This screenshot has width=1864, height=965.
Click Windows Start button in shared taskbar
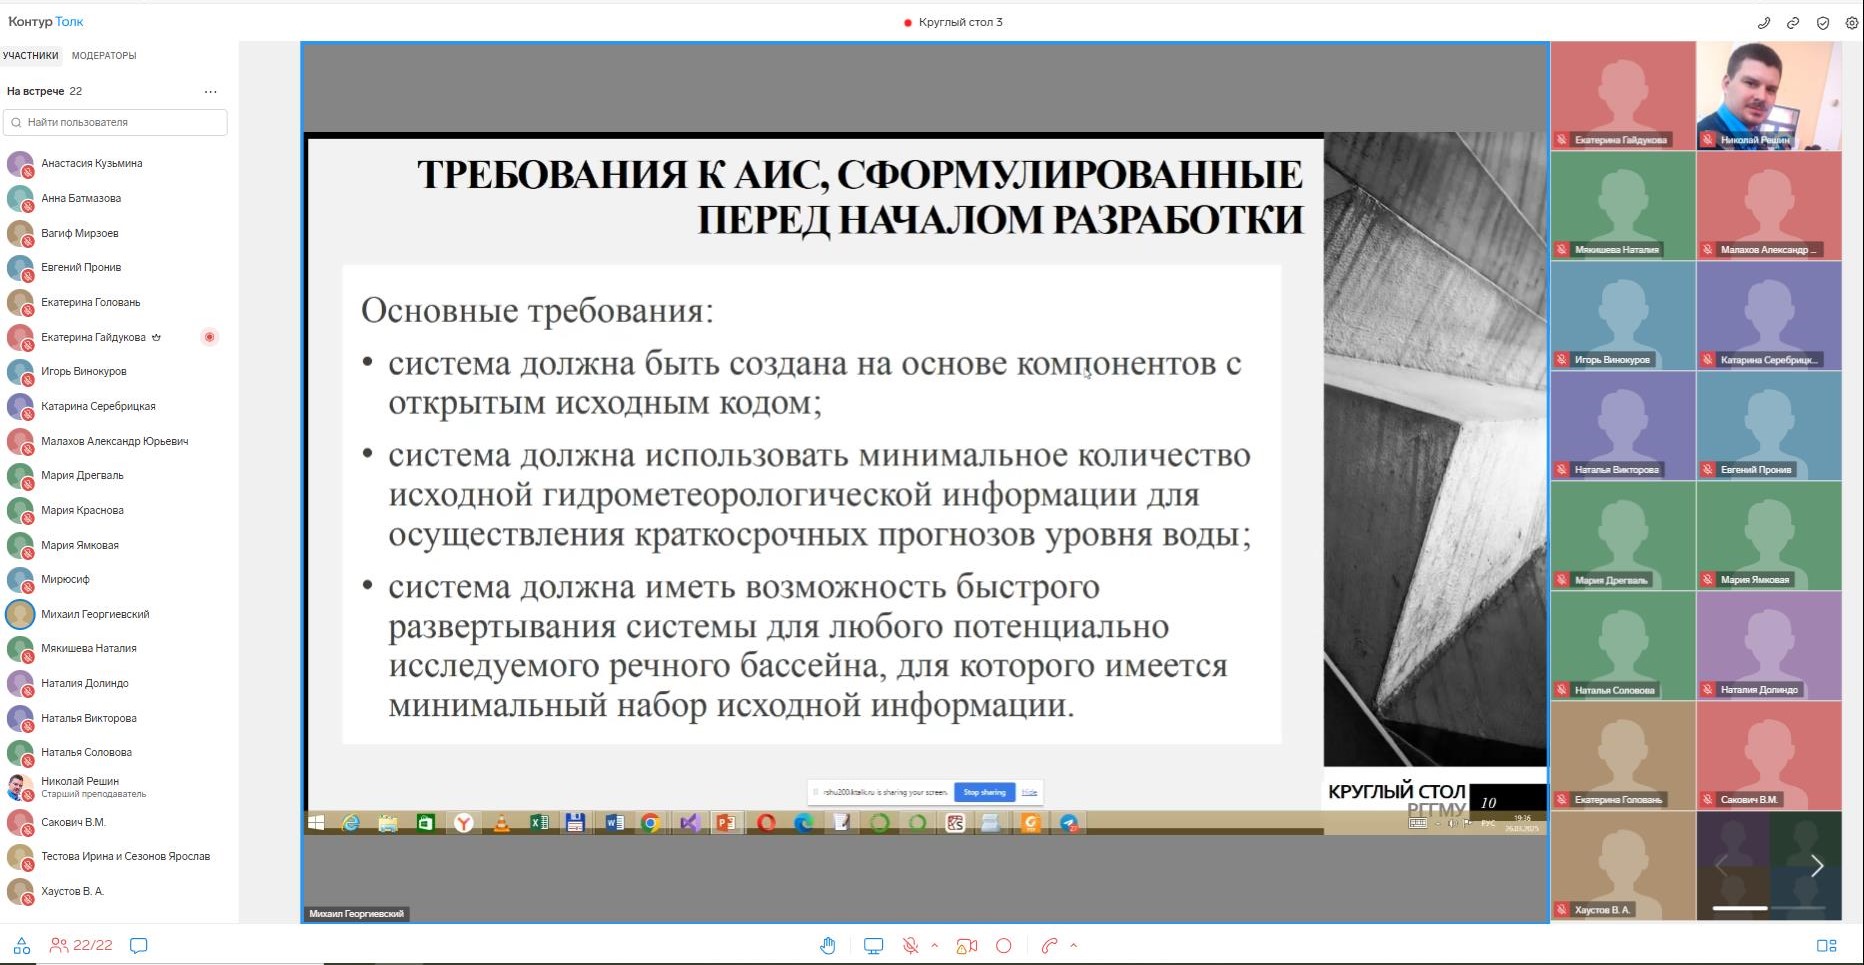[x=316, y=823]
